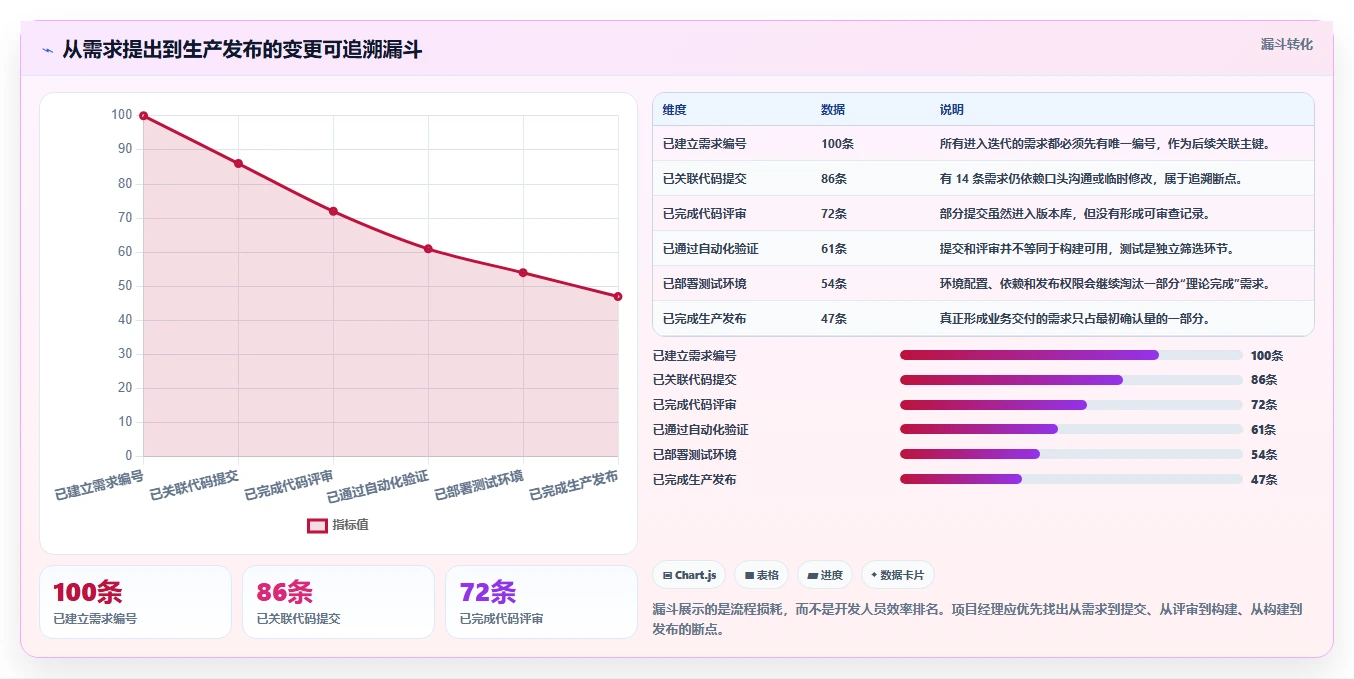Click the 已通过自动化验证 x-axis label on chart
This screenshot has height=679, width=1354.
(x=378, y=487)
